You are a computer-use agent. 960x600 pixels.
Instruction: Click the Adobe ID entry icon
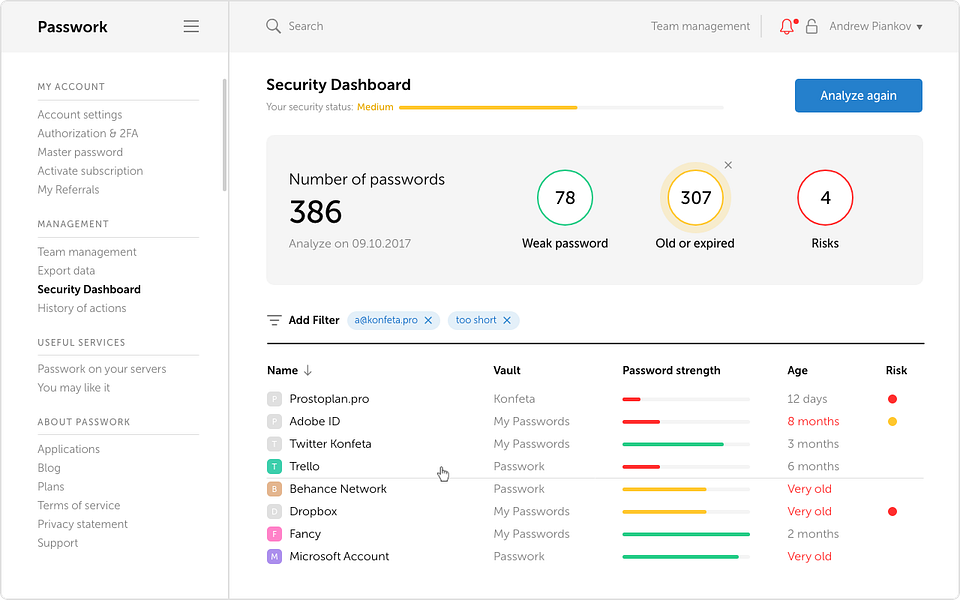click(274, 422)
